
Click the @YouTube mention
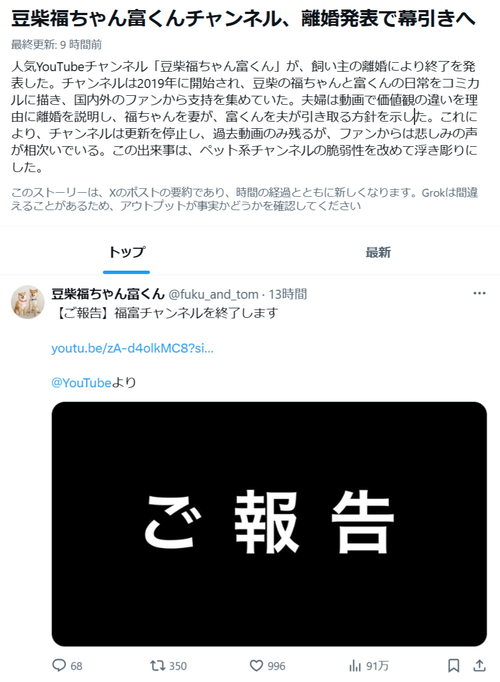coord(81,383)
